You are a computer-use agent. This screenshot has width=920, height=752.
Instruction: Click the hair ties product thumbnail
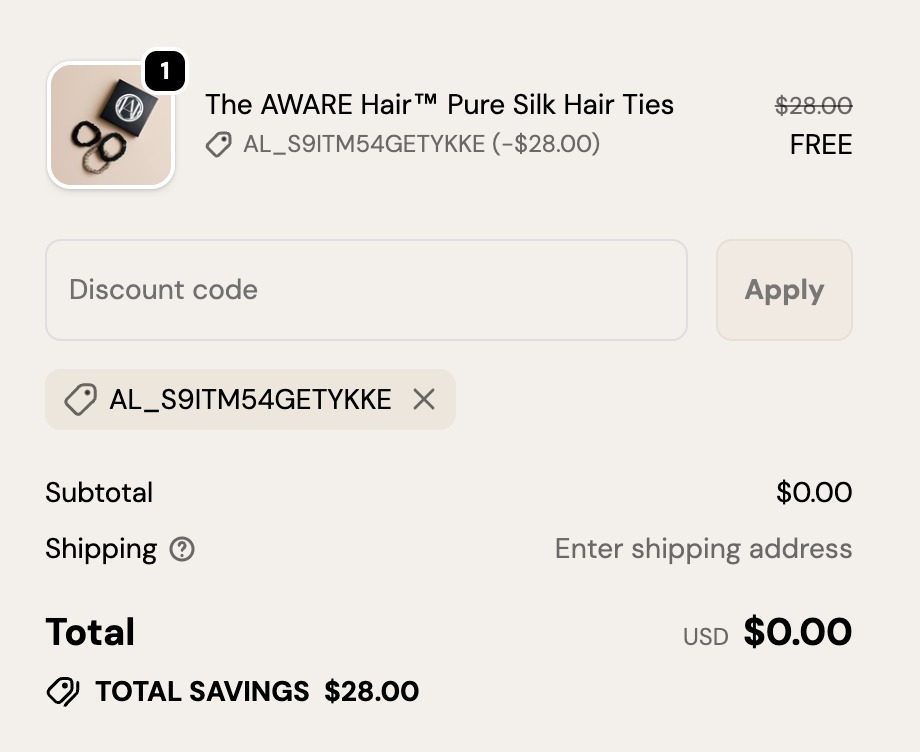coord(110,124)
